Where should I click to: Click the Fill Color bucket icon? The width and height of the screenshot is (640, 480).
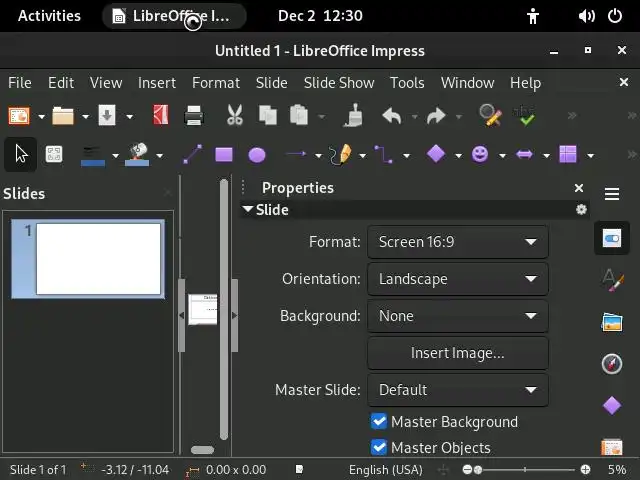pos(137,155)
